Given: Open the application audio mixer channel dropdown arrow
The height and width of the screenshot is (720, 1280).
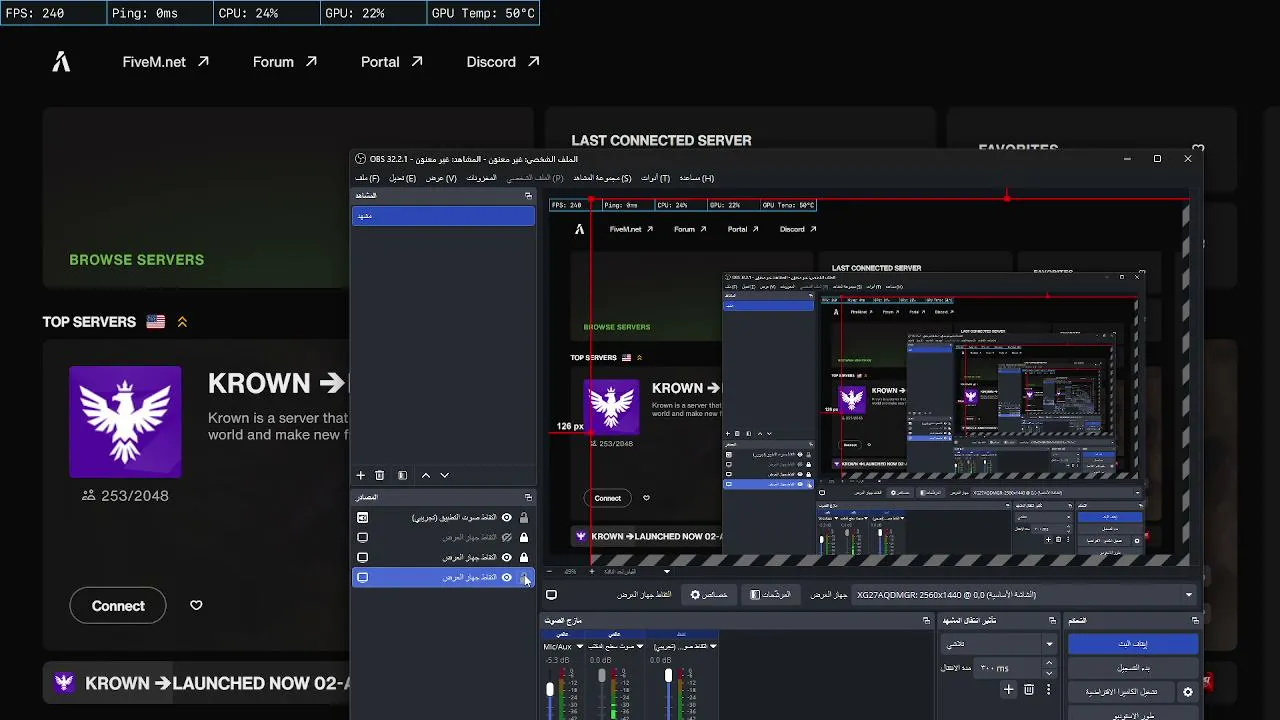Looking at the screenshot, I should coord(713,647).
